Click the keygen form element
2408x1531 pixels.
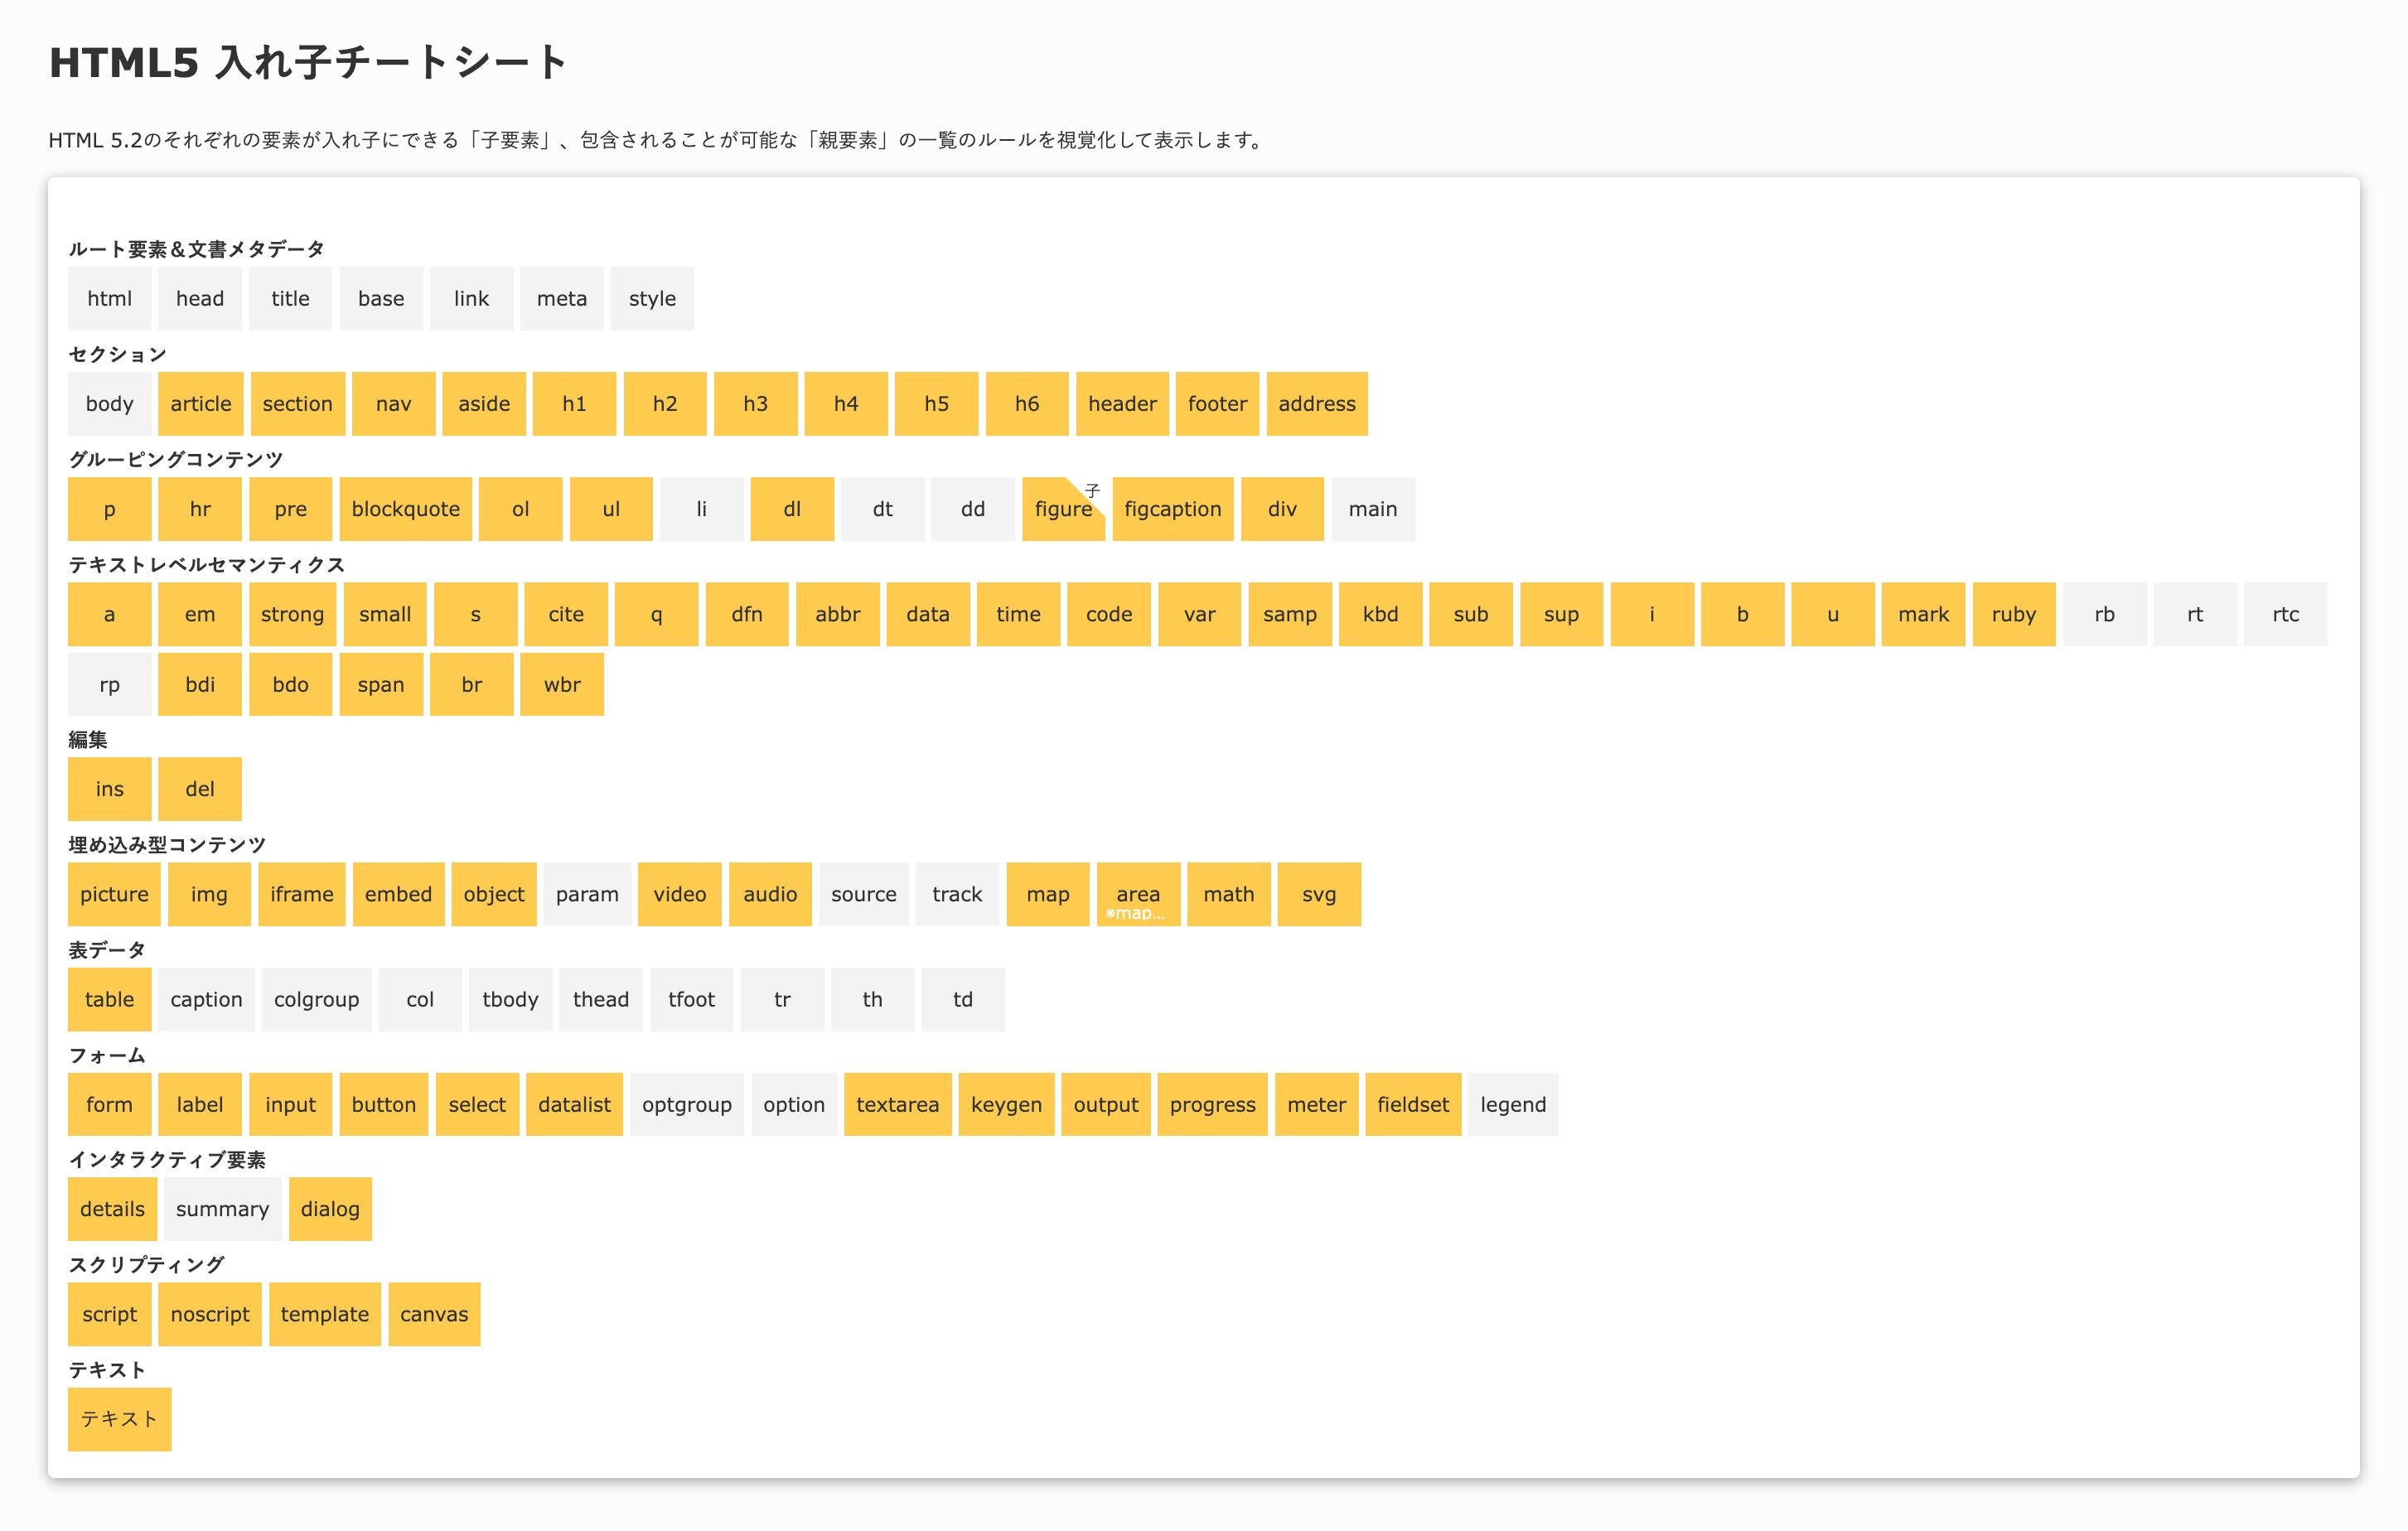pyautogui.click(x=1005, y=1104)
